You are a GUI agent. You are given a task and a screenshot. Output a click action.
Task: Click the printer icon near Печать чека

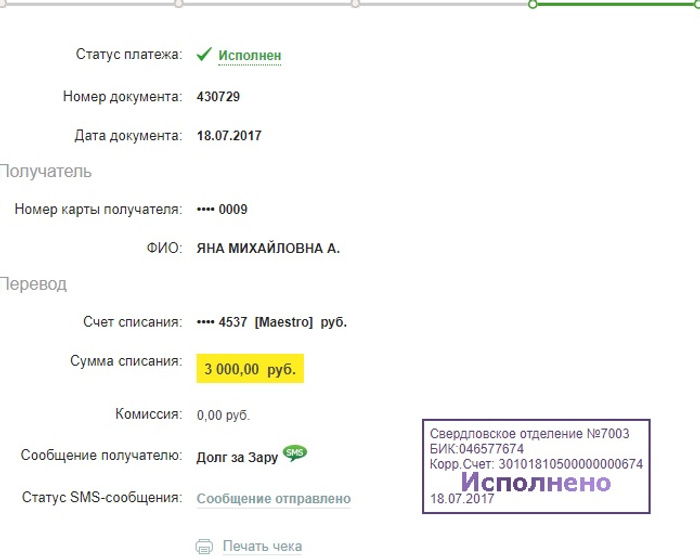pyautogui.click(x=204, y=546)
